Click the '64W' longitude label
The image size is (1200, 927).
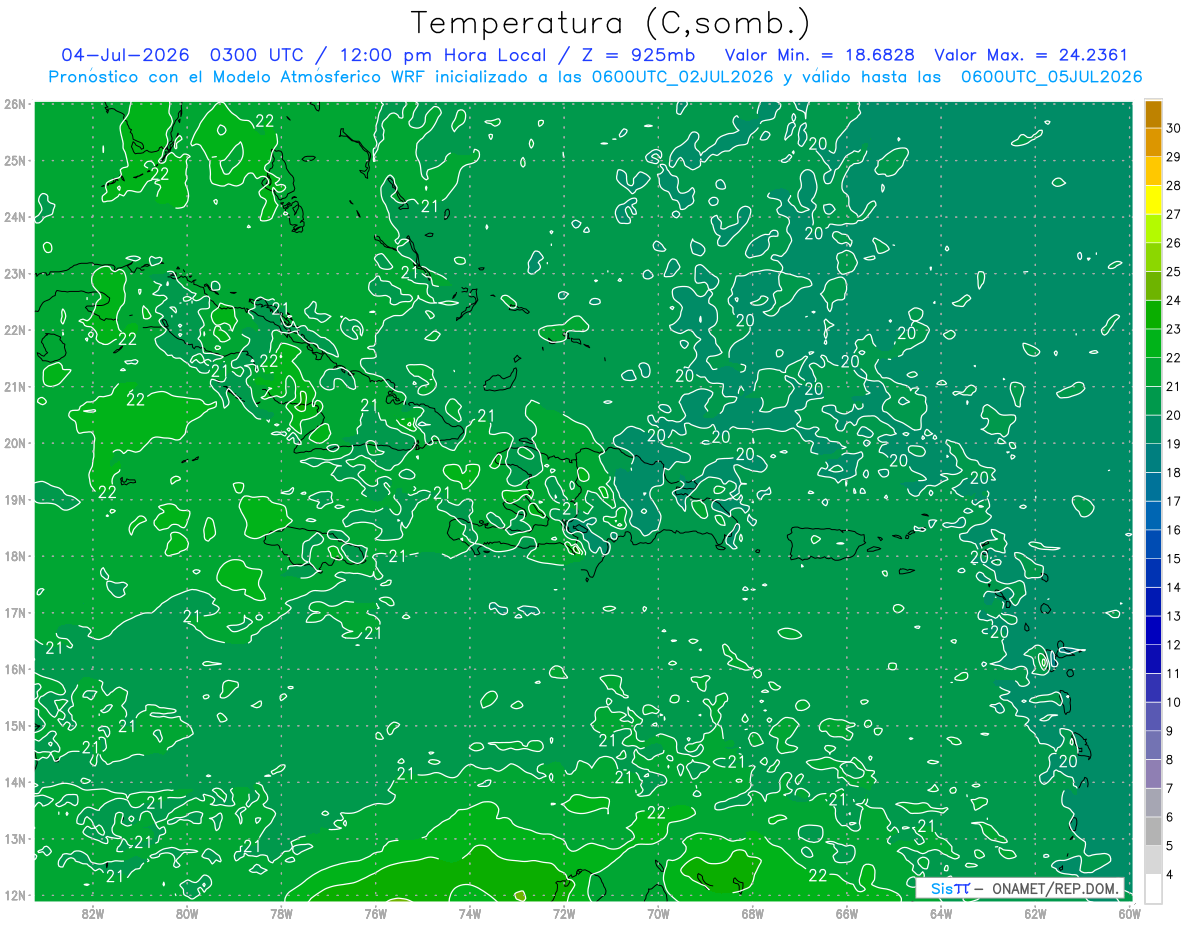pos(940,912)
